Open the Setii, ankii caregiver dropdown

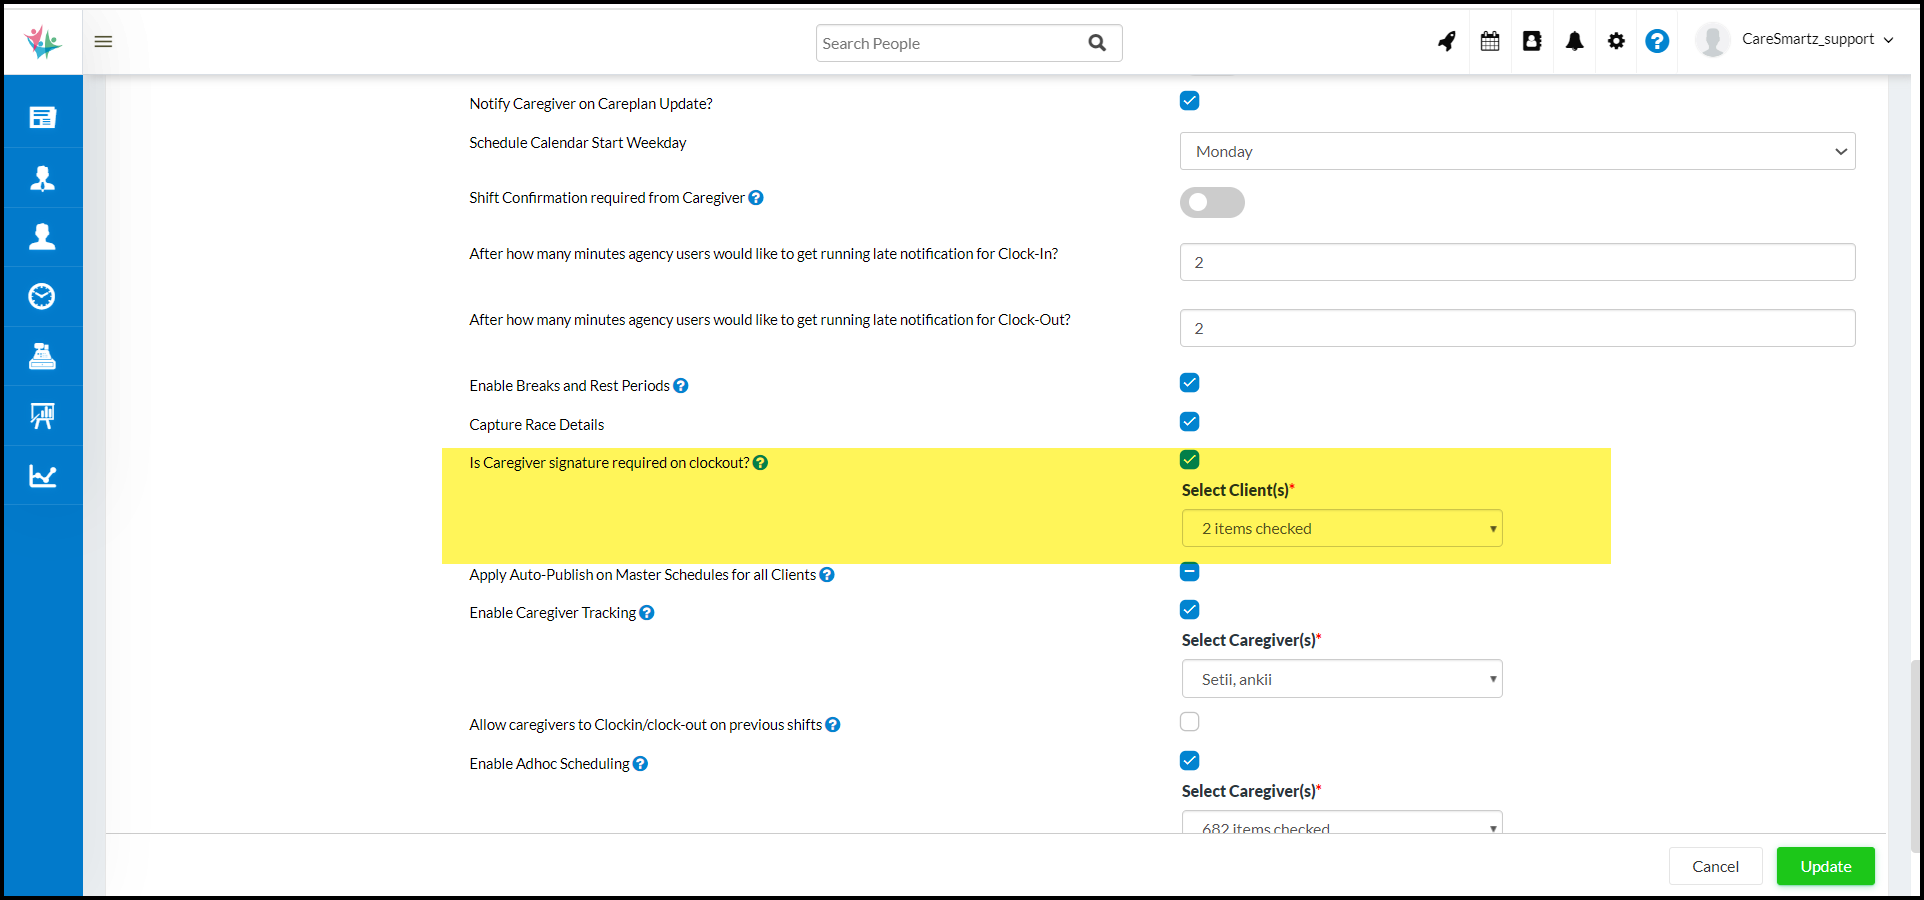click(1341, 680)
